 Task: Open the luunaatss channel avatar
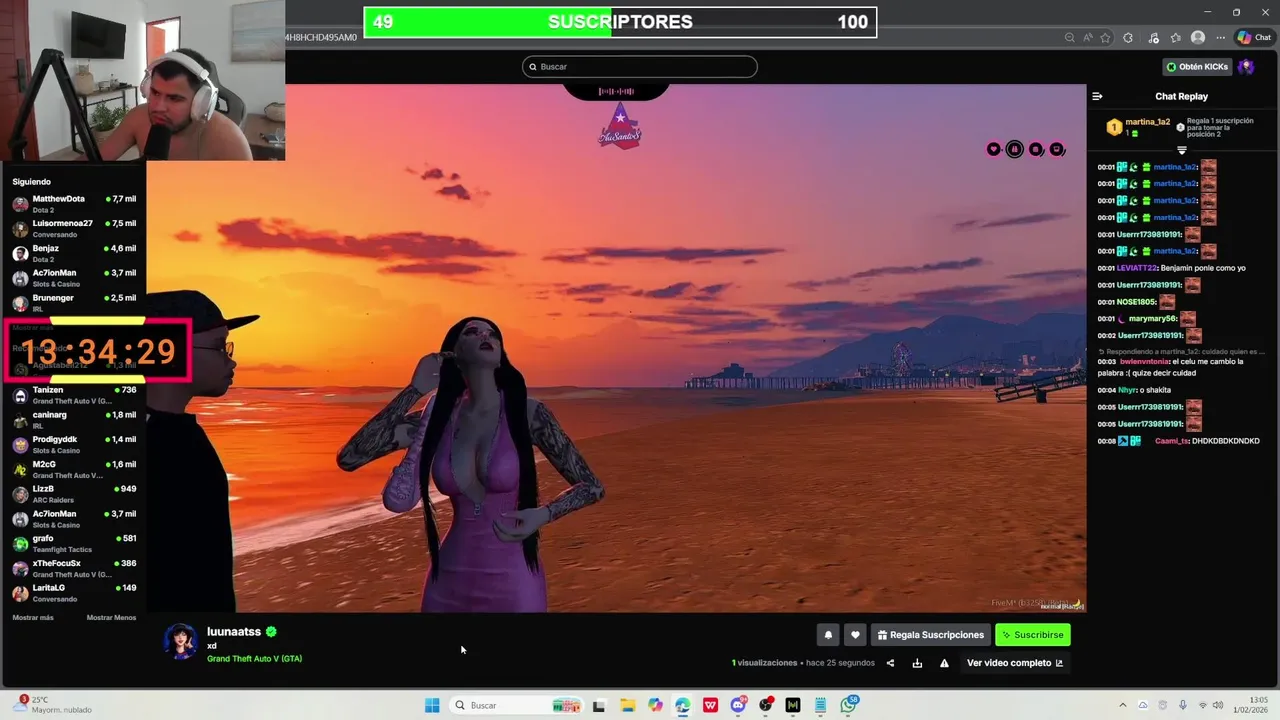point(181,642)
